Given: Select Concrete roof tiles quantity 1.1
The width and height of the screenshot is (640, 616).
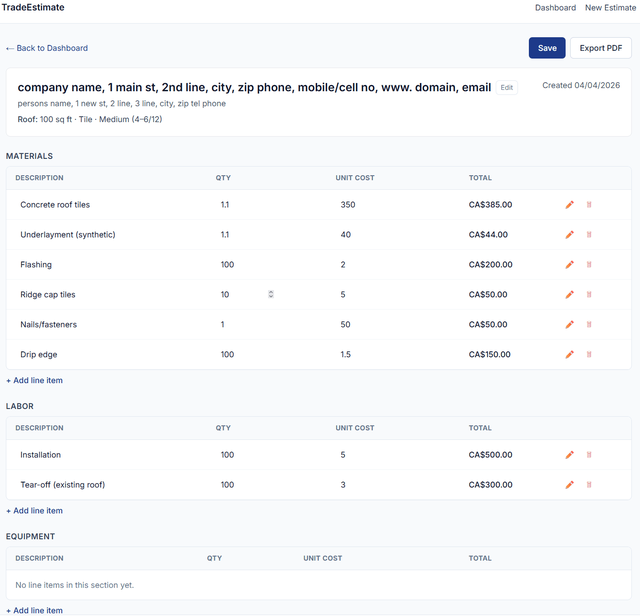Looking at the screenshot, I should click(225, 205).
